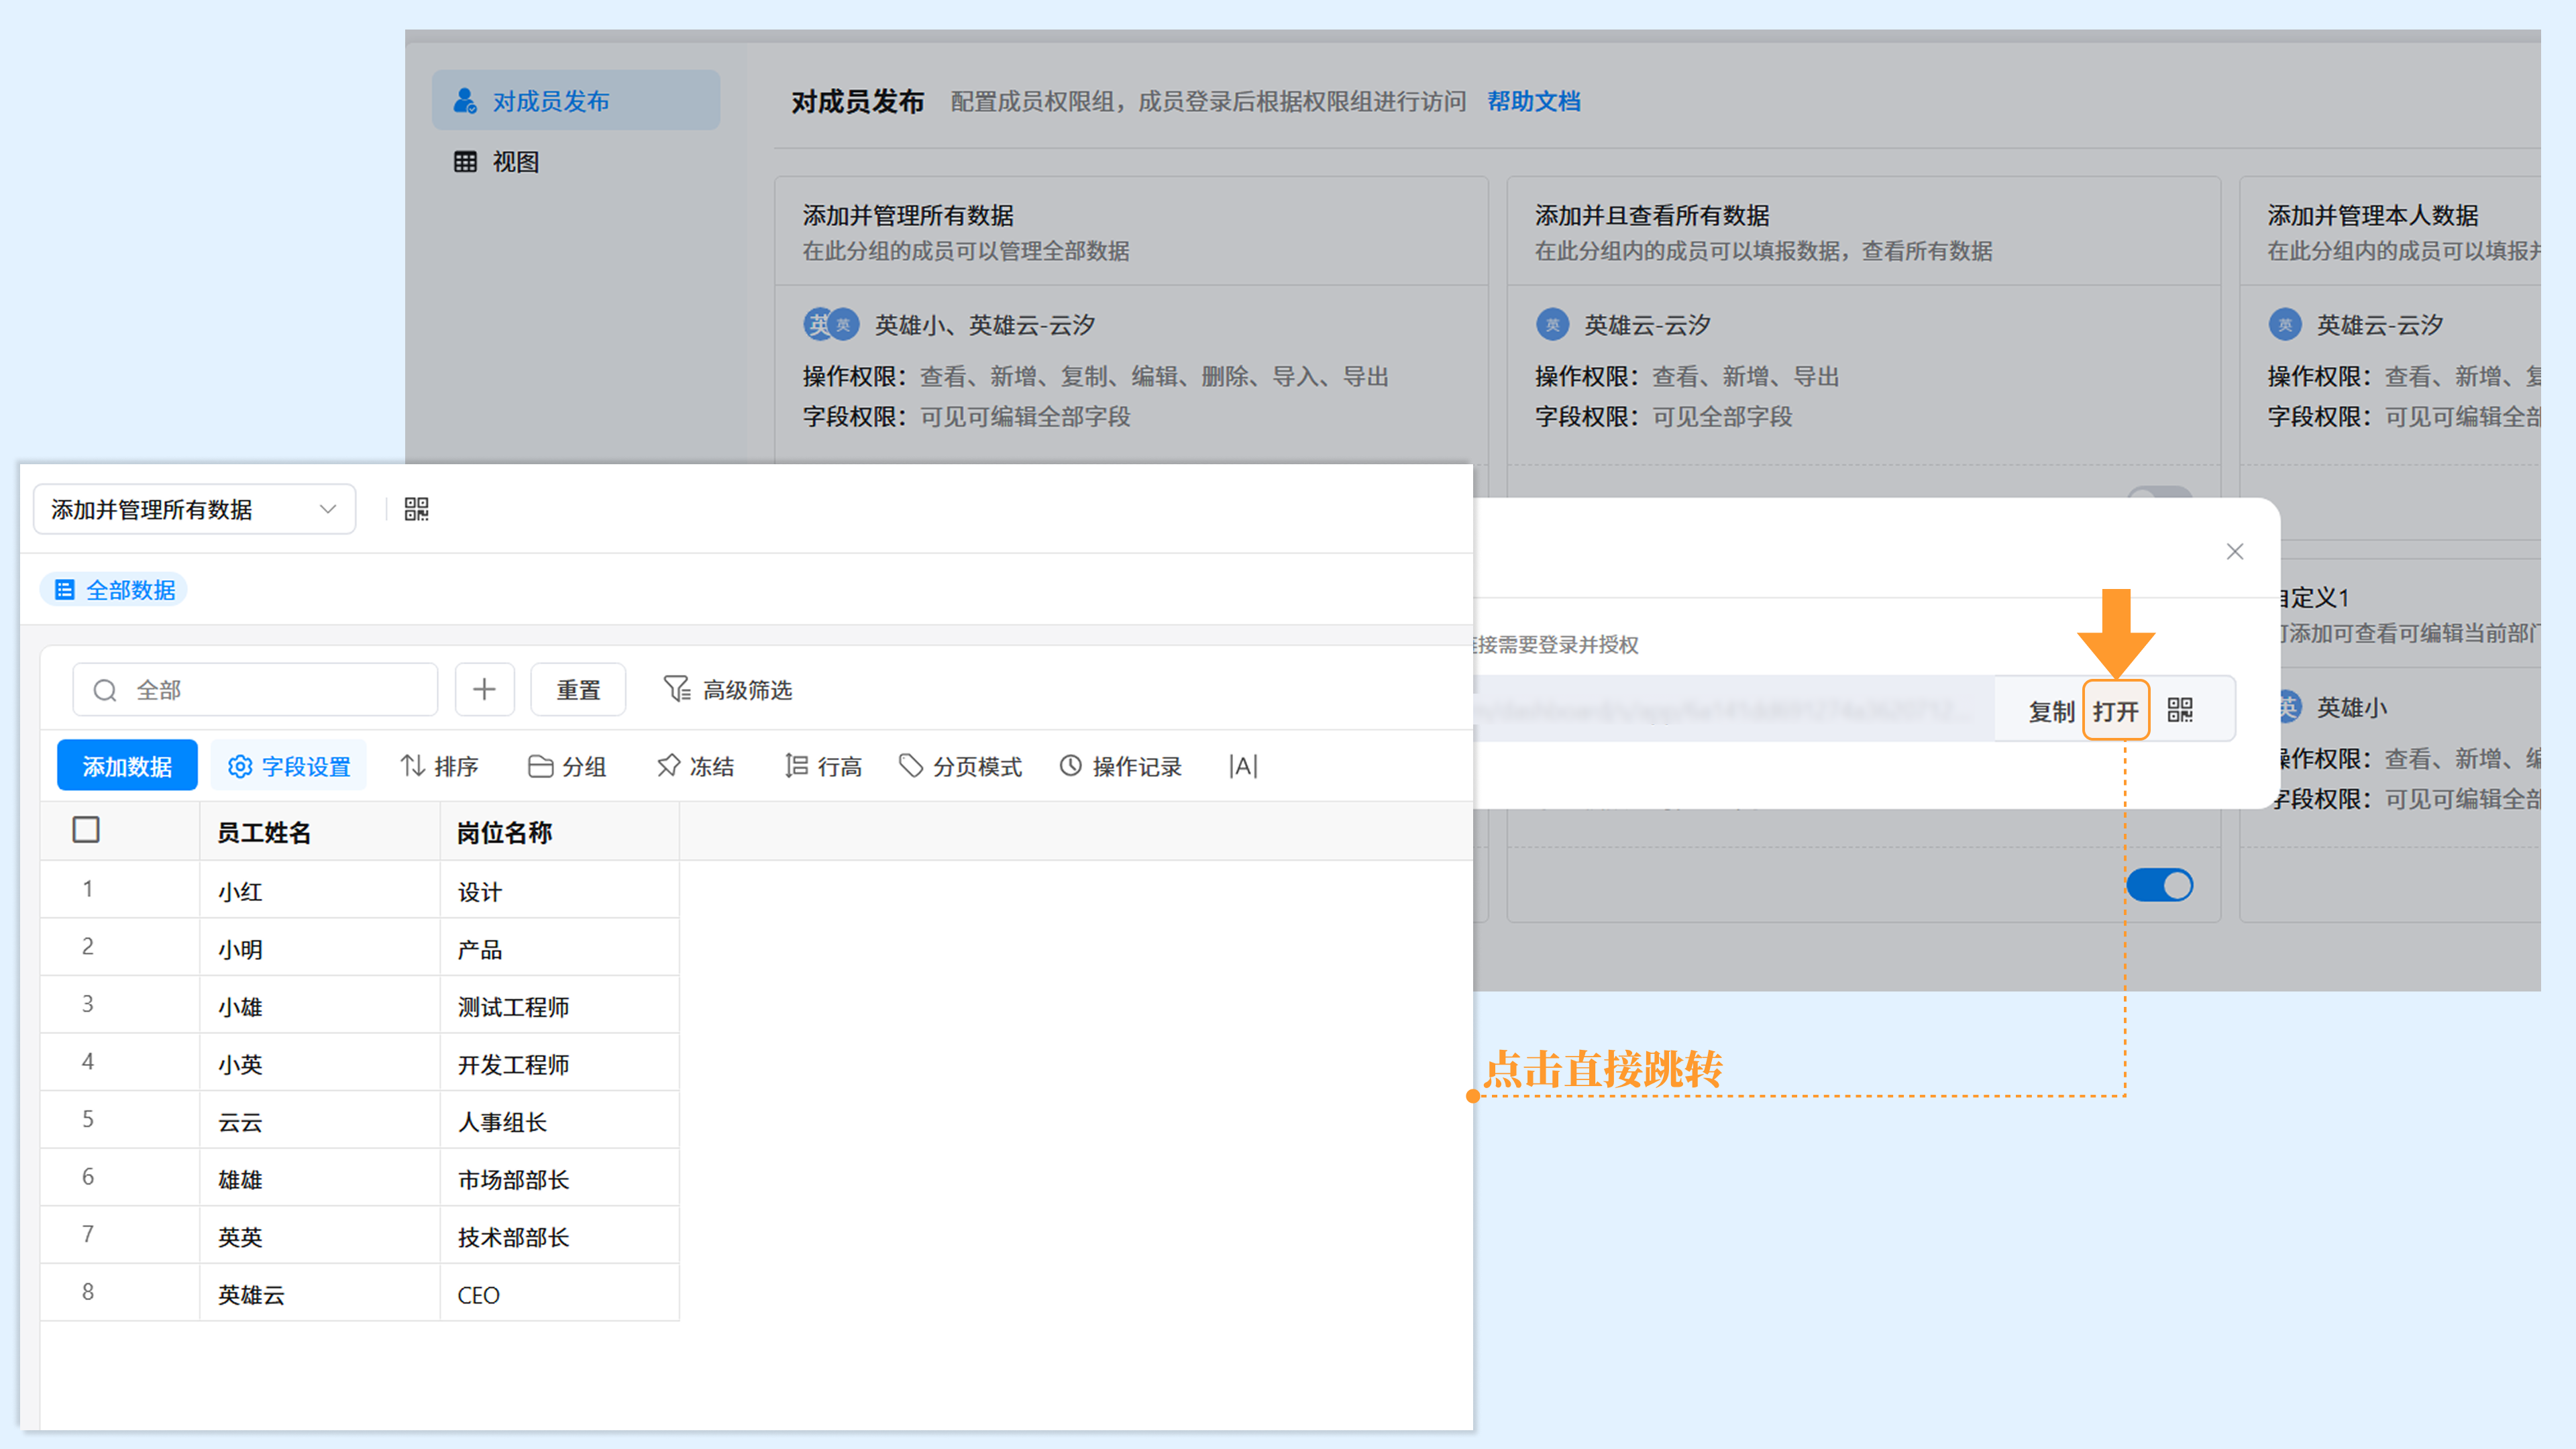The width and height of the screenshot is (2576, 1449).
Task: Tick the select-all checkbox in table header
Action: (x=86, y=829)
